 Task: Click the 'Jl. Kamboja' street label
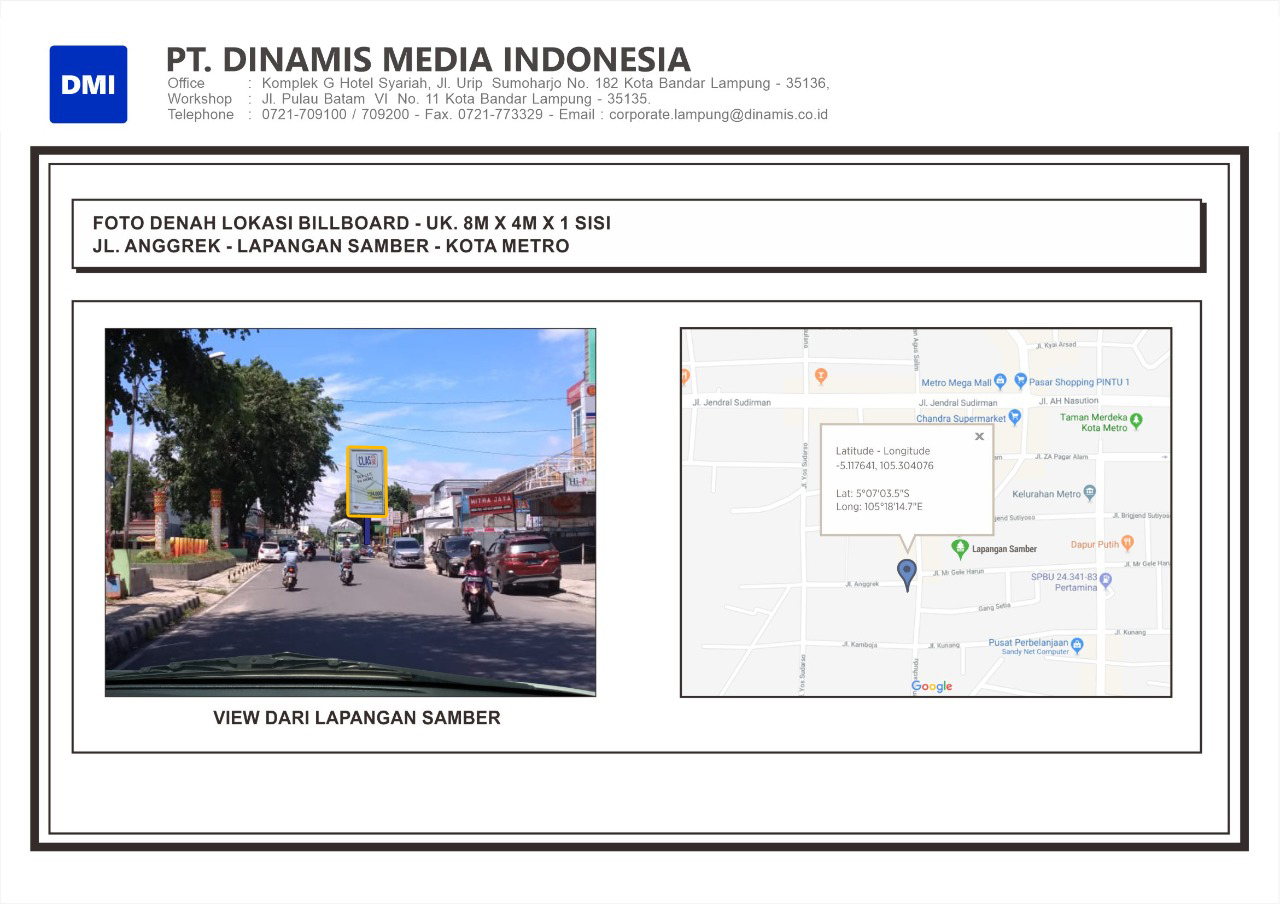(859, 645)
